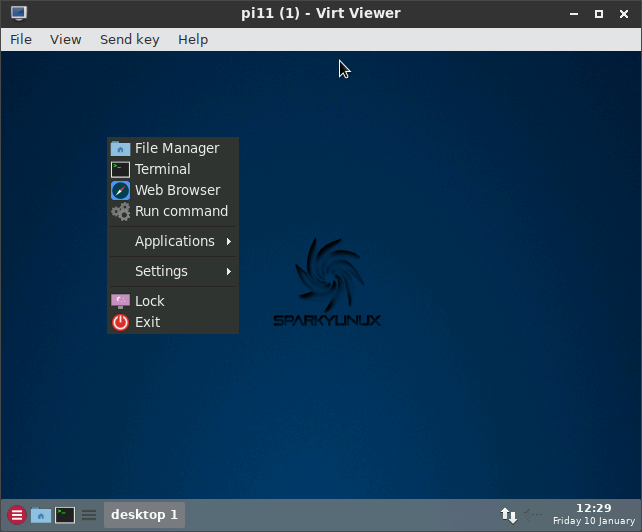Switch to desktop 1 in the pager
Viewport: 642px width, 532px height.
coord(144,515)
